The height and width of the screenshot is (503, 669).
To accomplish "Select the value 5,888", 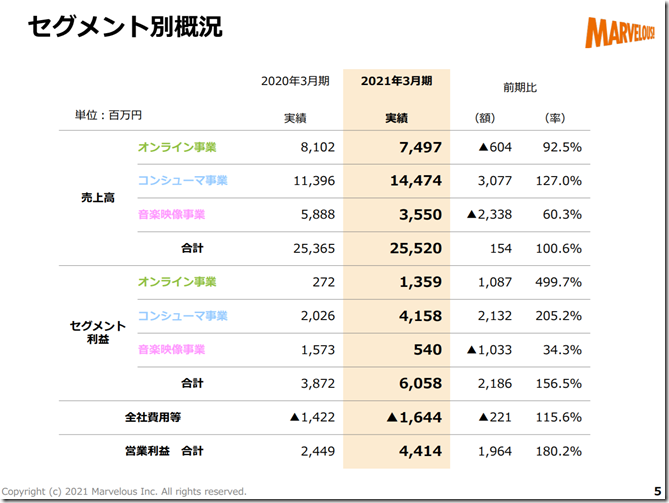I will (x=318, y=215).
